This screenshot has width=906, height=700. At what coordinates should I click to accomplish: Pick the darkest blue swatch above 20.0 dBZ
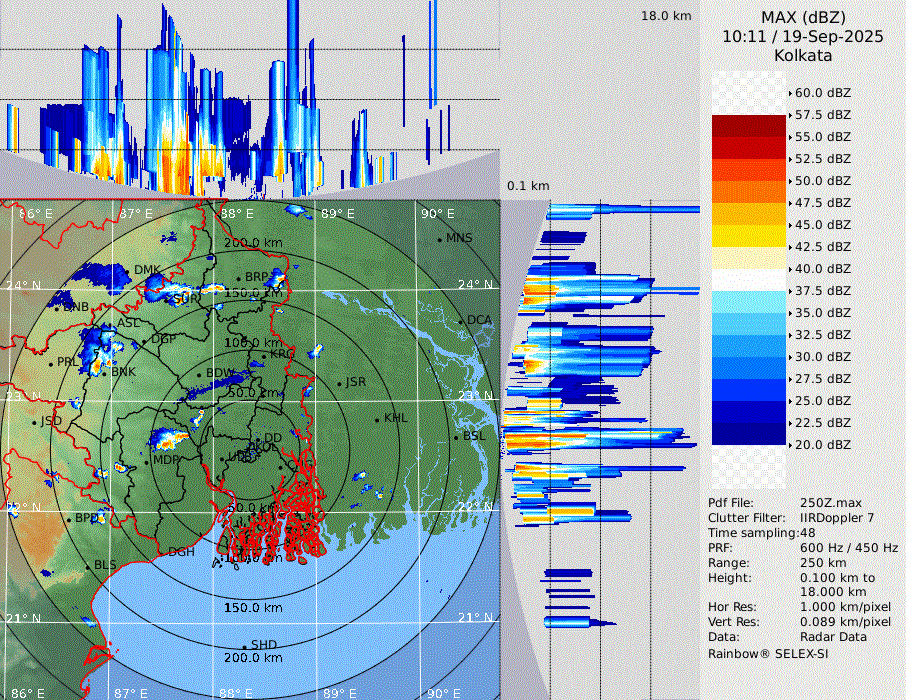748,434
